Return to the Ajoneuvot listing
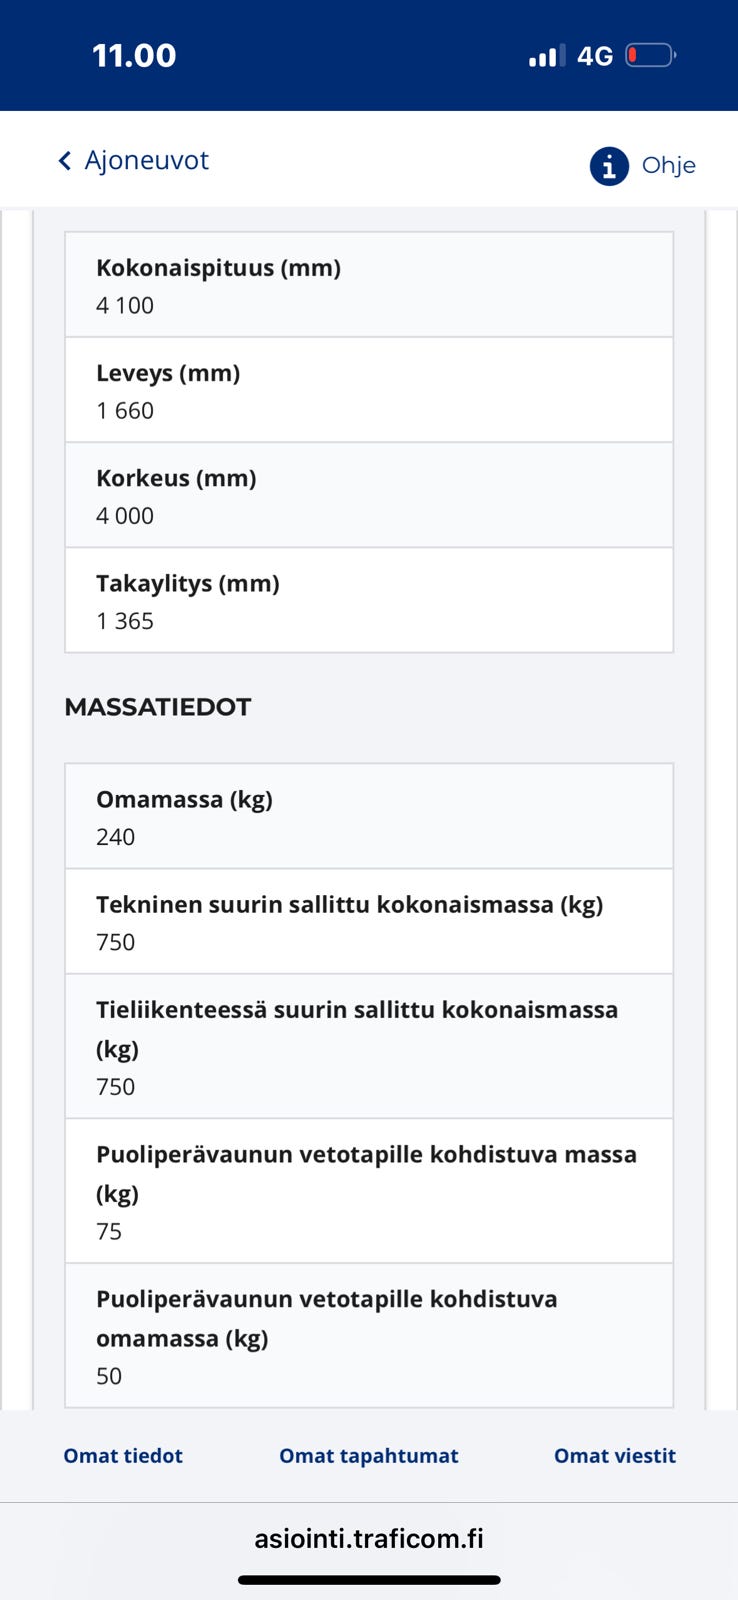 pos(132,160)
